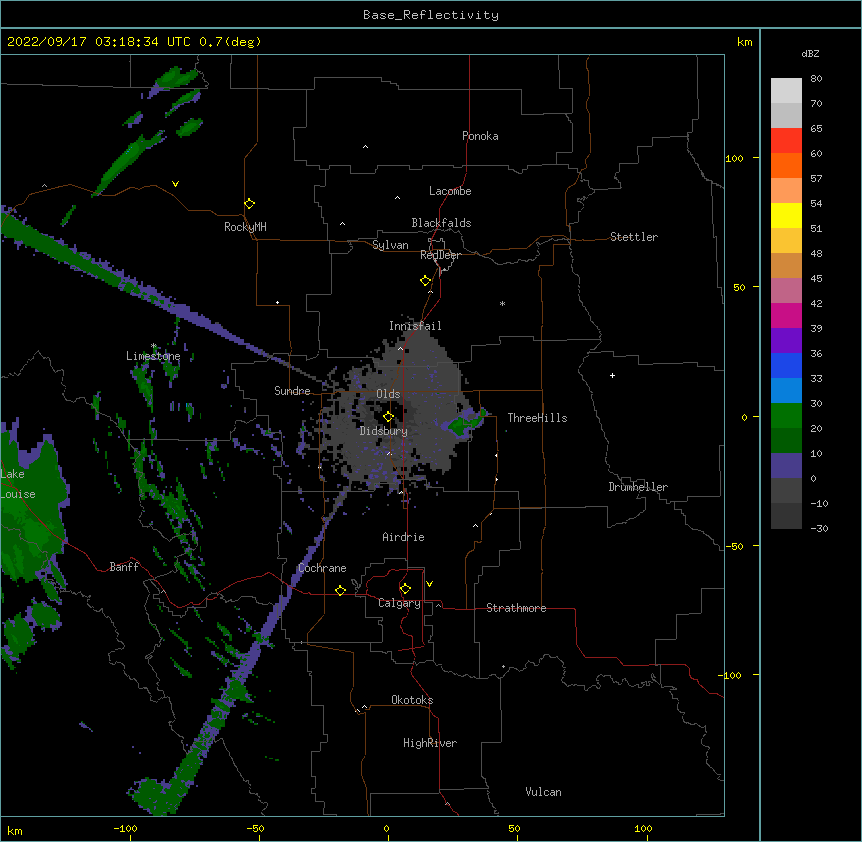Click the Calgary city label
This screenshot has width=862, height=842.
click(400, 603)
